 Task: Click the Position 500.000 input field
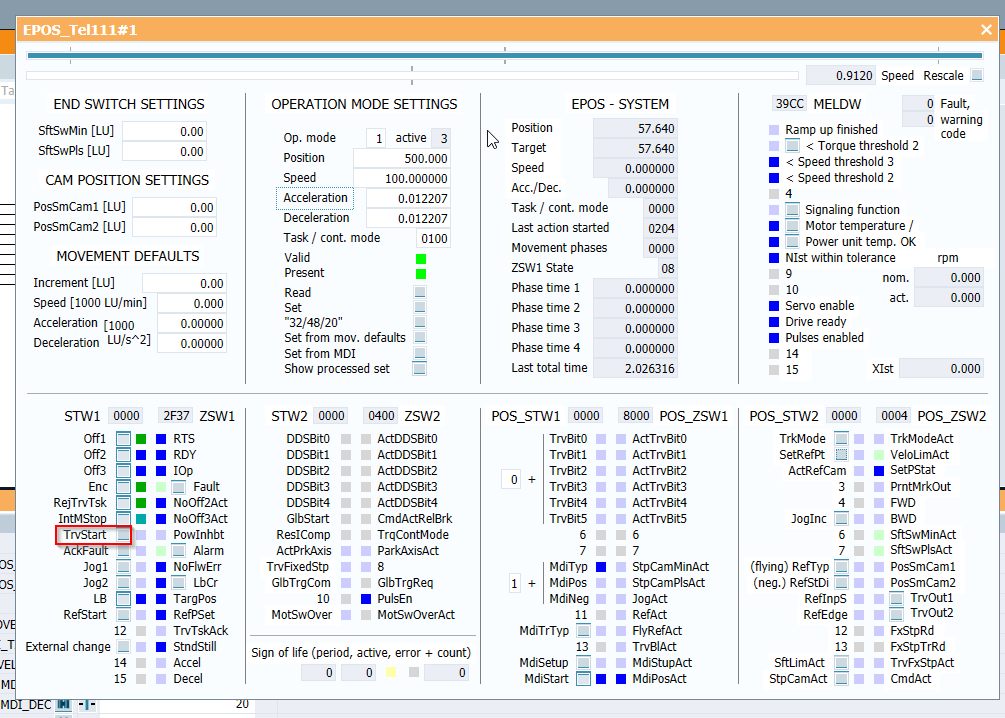(402, 158)
